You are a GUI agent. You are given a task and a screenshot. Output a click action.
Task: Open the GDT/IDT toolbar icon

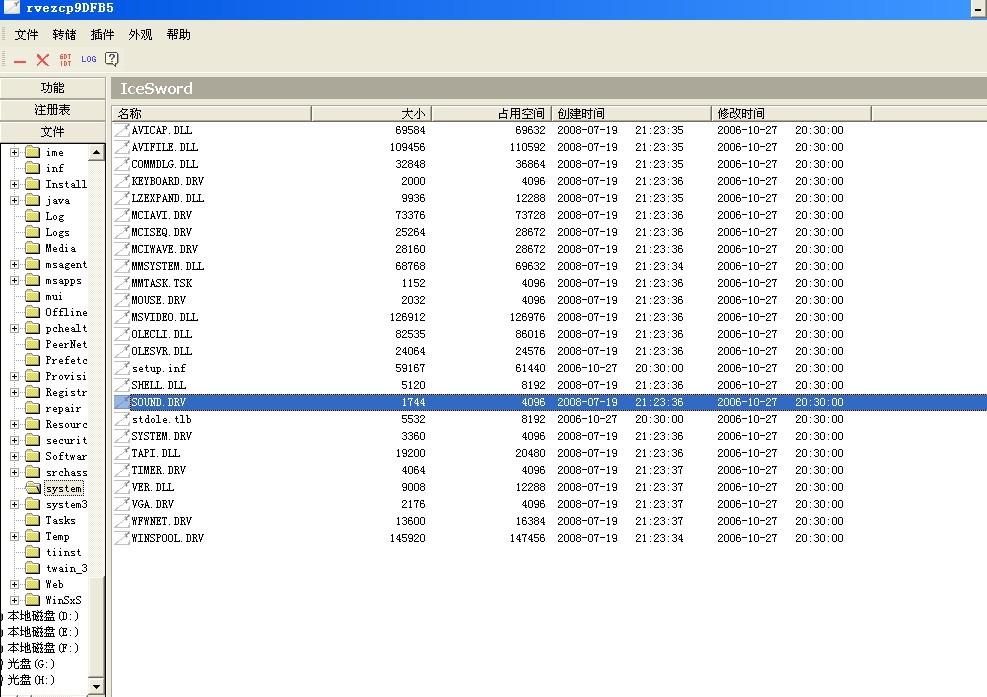(x=65, y=60)
